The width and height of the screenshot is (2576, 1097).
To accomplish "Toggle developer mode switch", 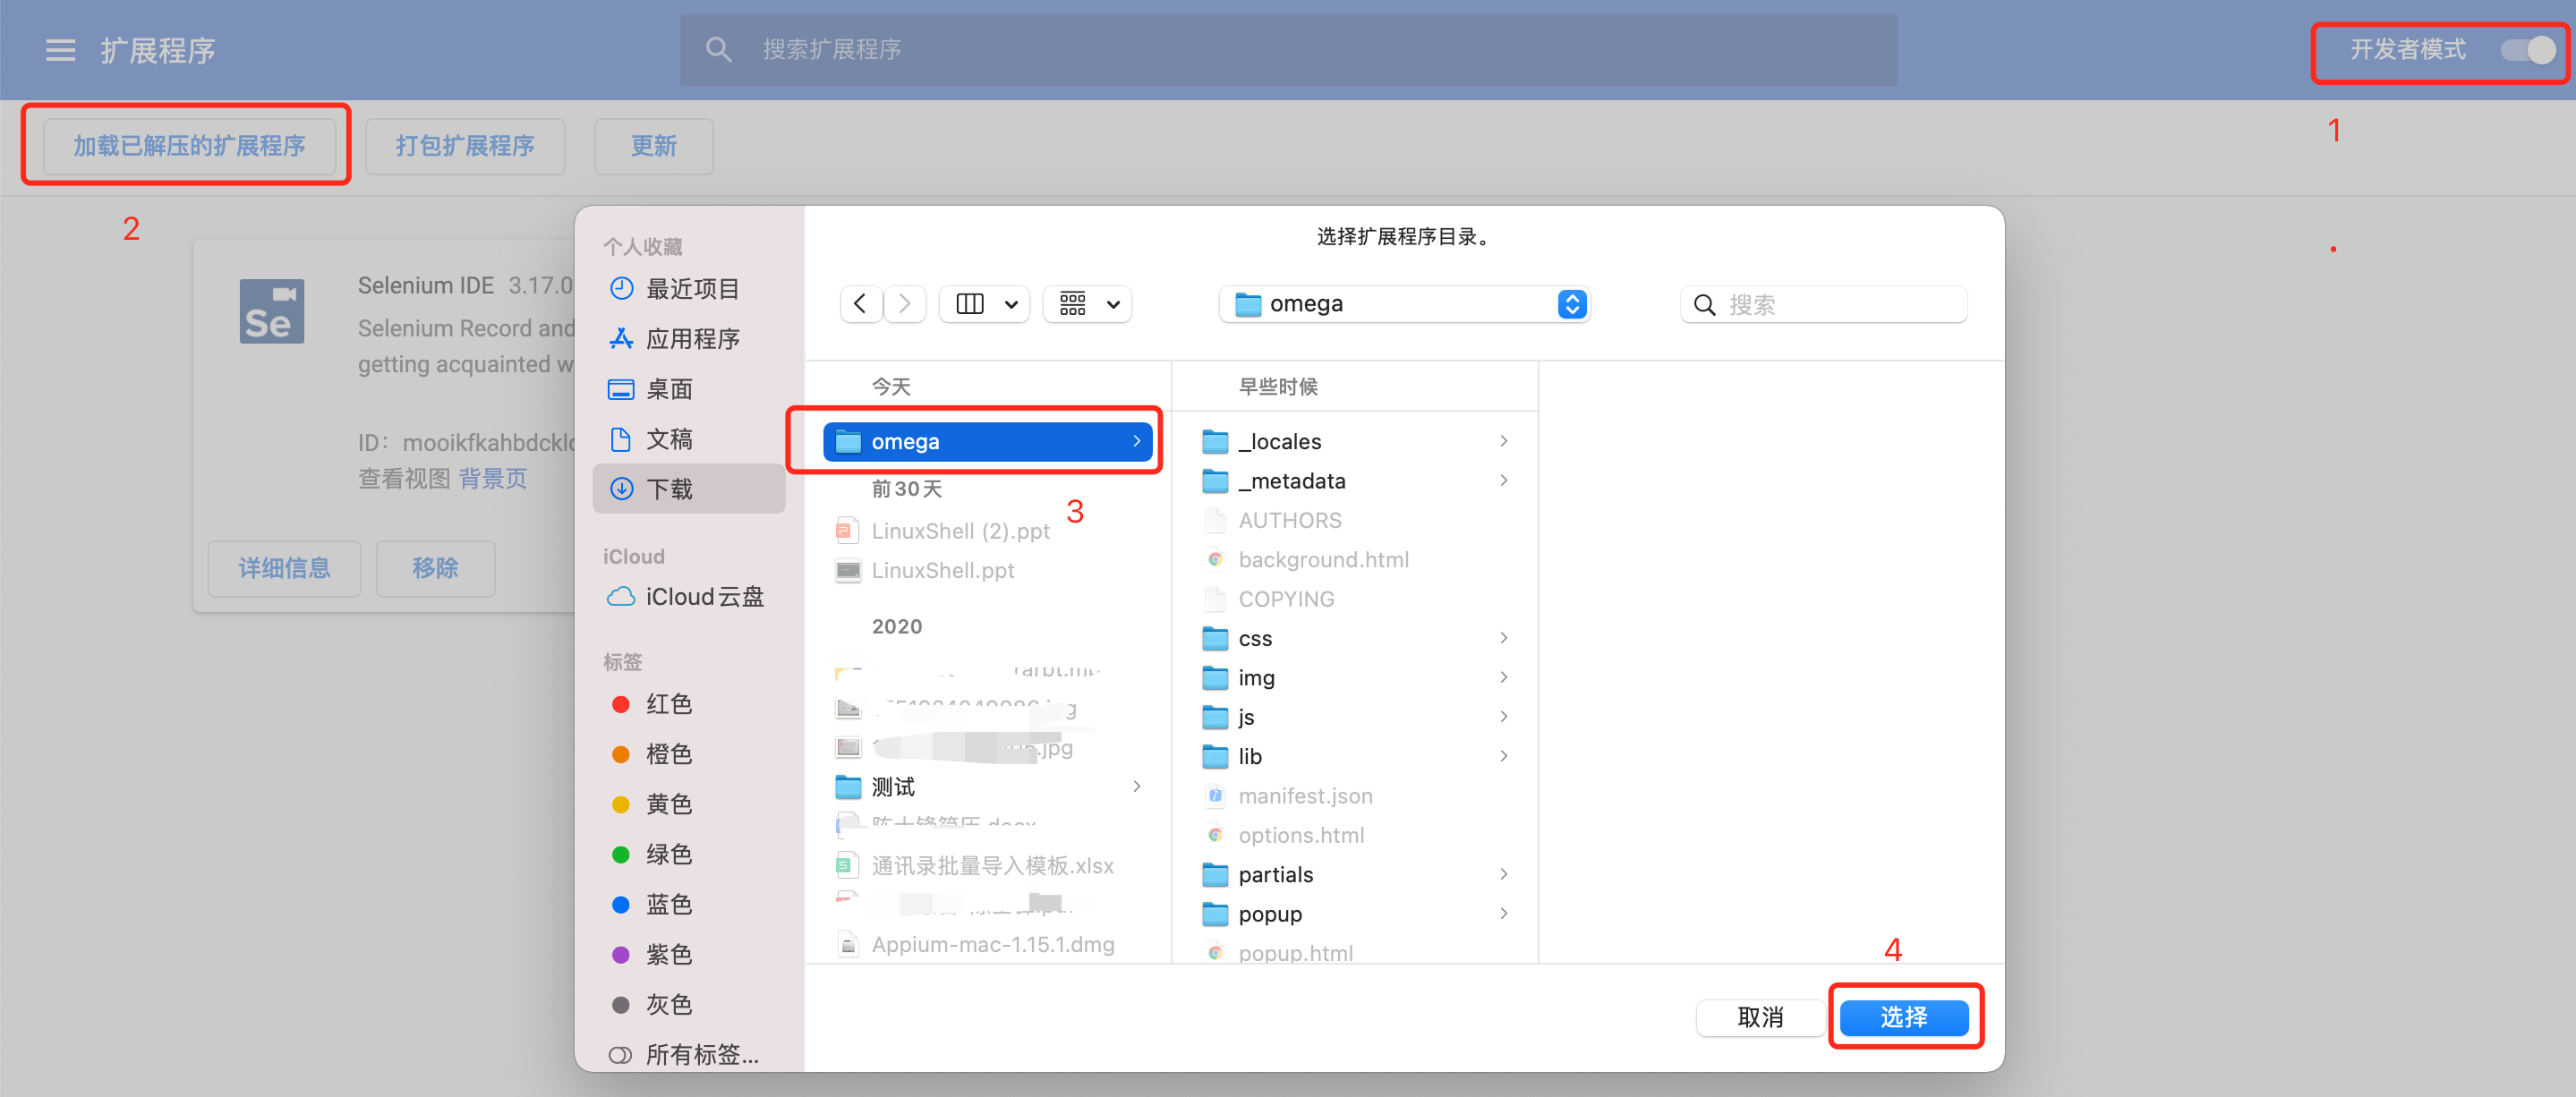I will tap(2527, 50).
